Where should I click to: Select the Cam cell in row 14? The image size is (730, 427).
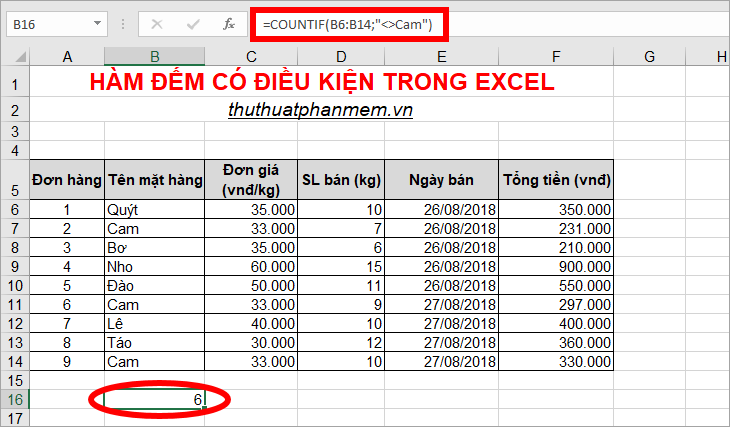click(155, 361)
